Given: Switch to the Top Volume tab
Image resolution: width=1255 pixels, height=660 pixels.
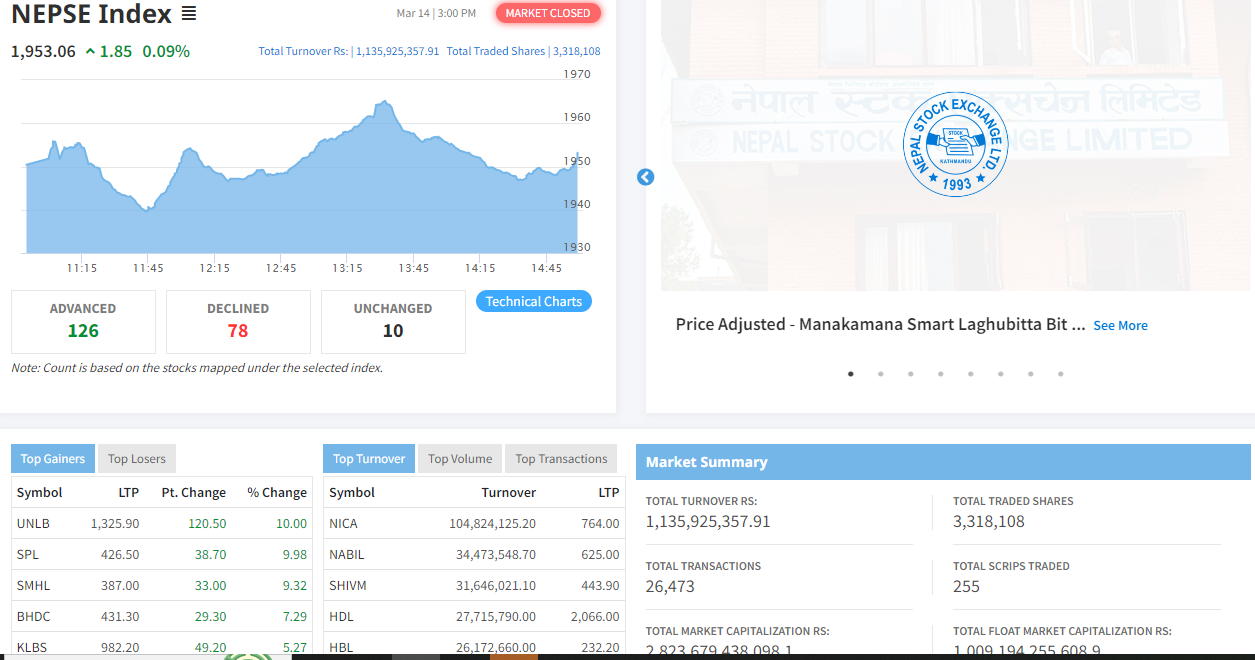Looking at the screenshot, I should [x=460, y=459].
